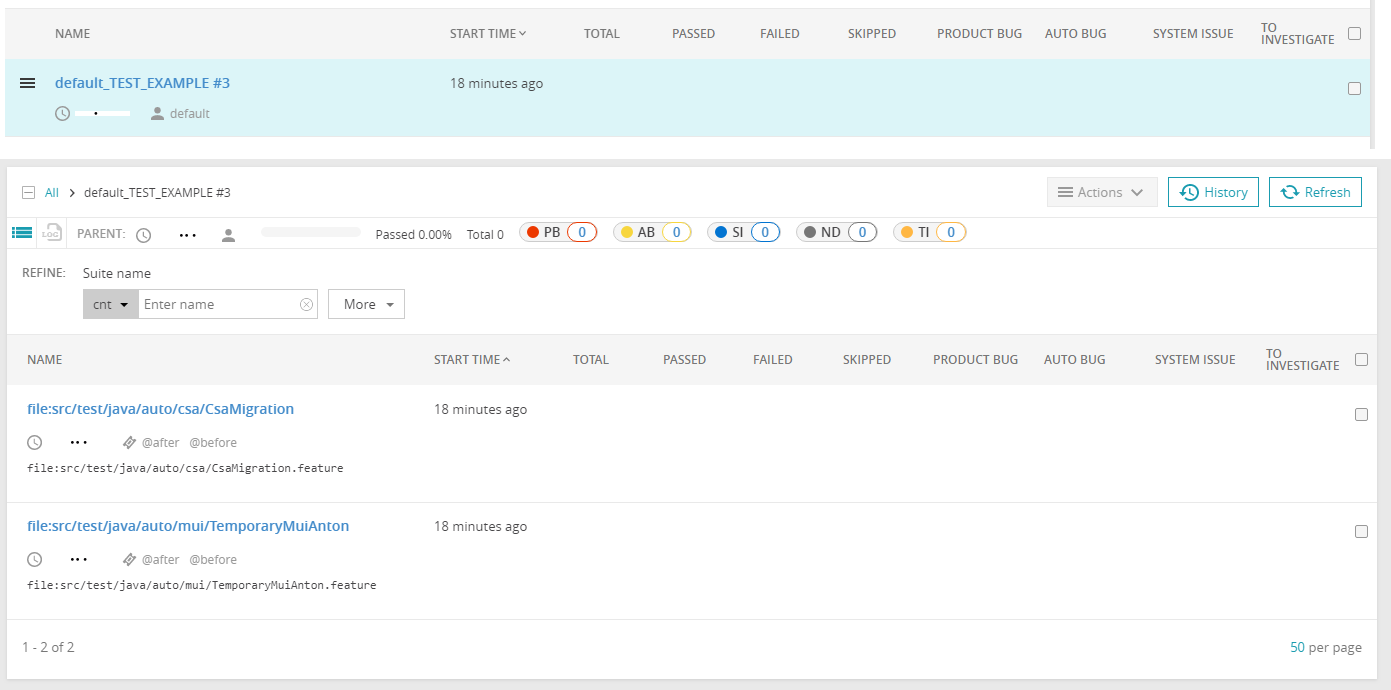Open default_TEST_EXAMPLE #3 launch link
1391x690 pixels.
coord(142,83)
